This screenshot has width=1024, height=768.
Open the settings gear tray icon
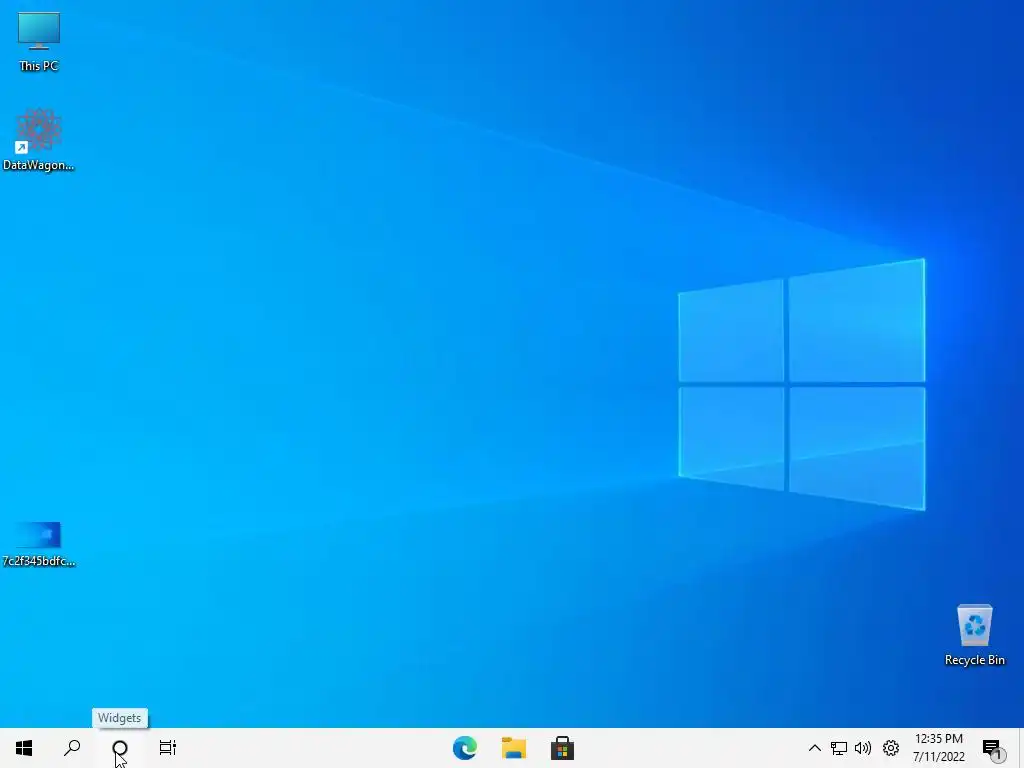click(891, 748)
